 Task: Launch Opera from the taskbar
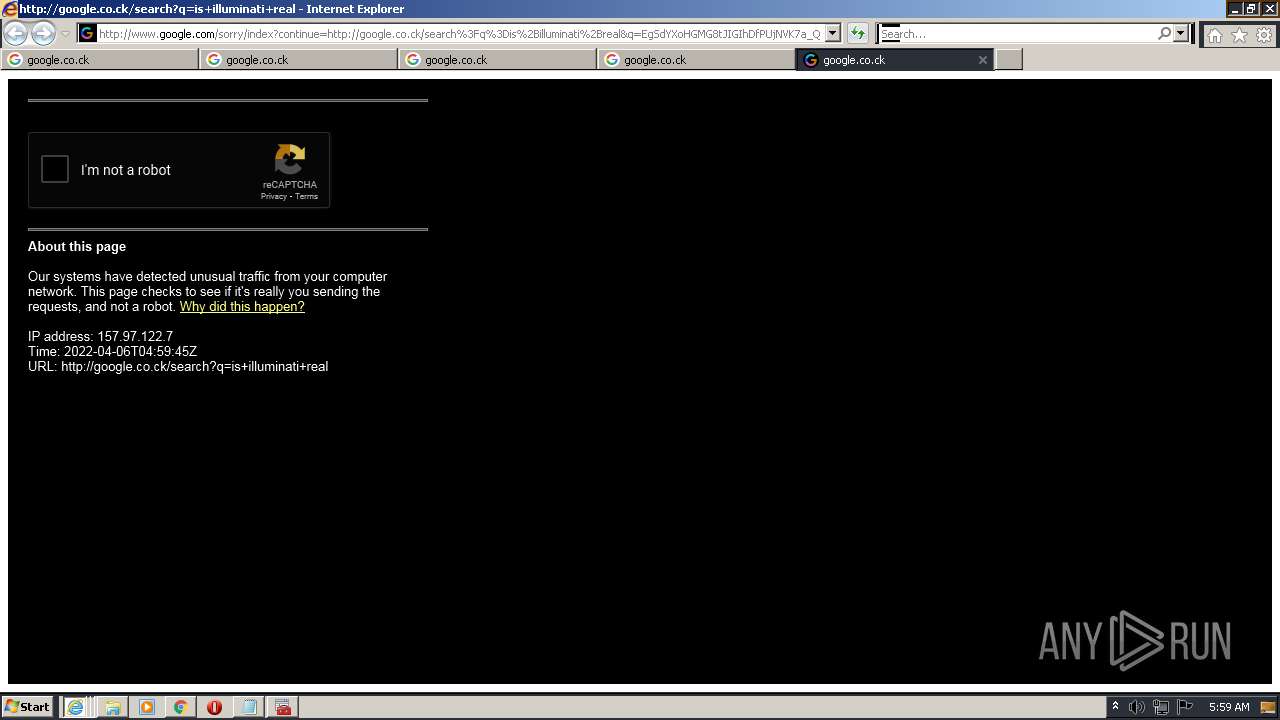click(x=214, y=707)
